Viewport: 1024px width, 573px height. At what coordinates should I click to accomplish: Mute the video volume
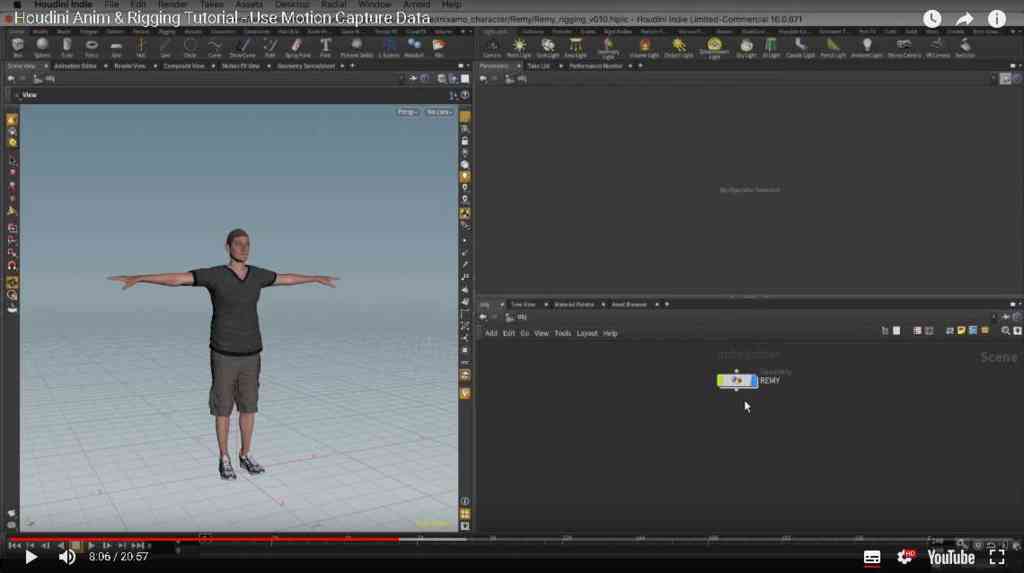coord(67,557)
